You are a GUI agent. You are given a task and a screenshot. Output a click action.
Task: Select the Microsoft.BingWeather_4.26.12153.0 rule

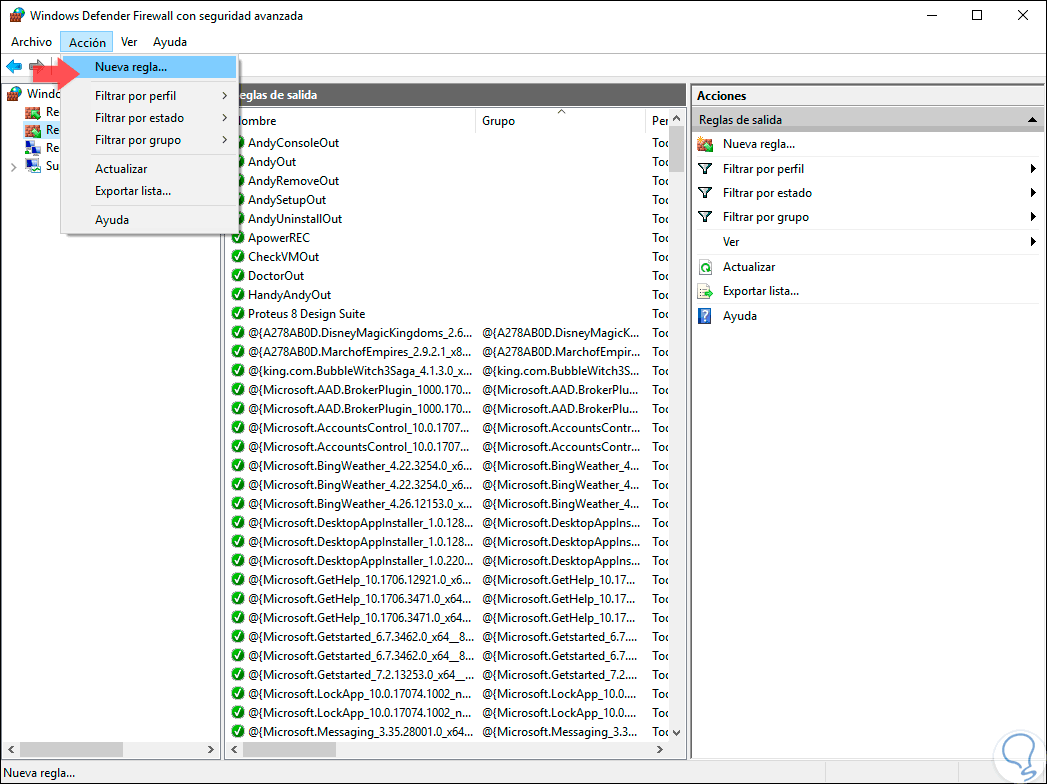[x=360, y=504]
